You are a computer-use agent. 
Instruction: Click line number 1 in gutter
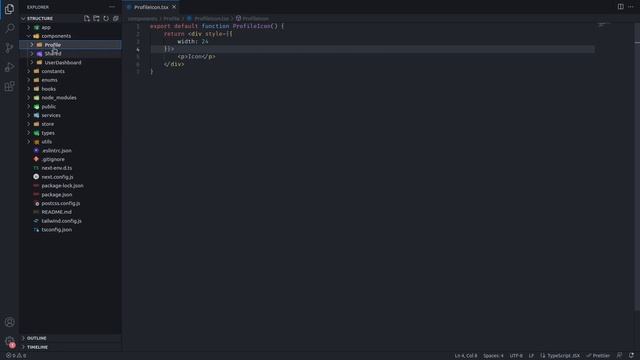138,26
